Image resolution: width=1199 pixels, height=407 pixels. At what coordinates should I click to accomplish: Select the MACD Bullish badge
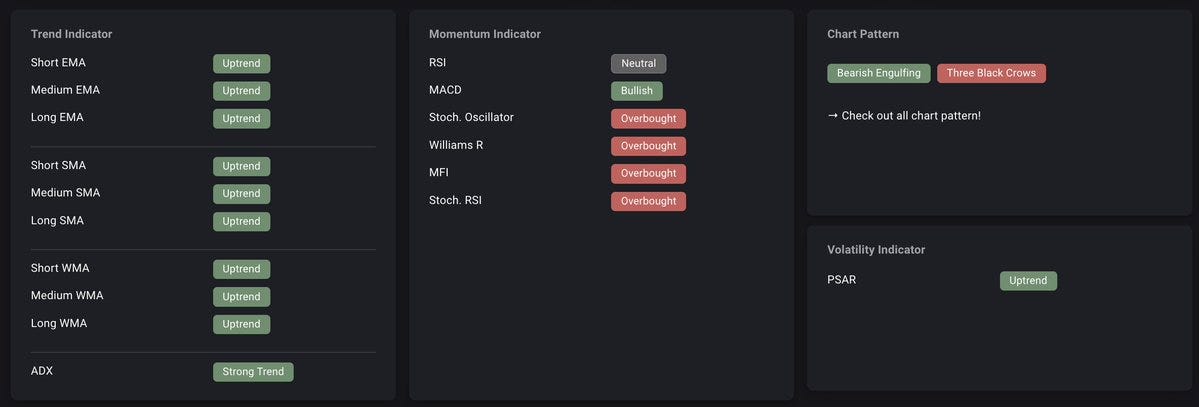coord(637,91)
